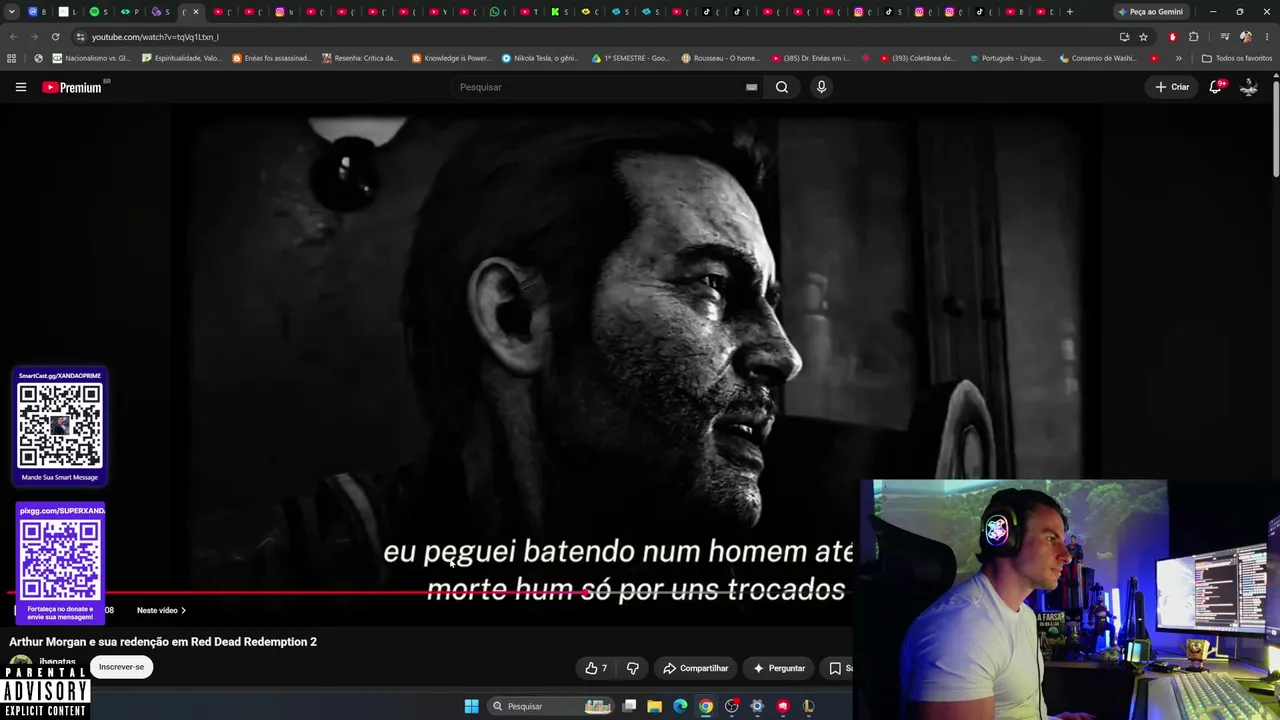Open YouTube notifications bell
Screen dimensions: 1280x720
(1216, 87)
